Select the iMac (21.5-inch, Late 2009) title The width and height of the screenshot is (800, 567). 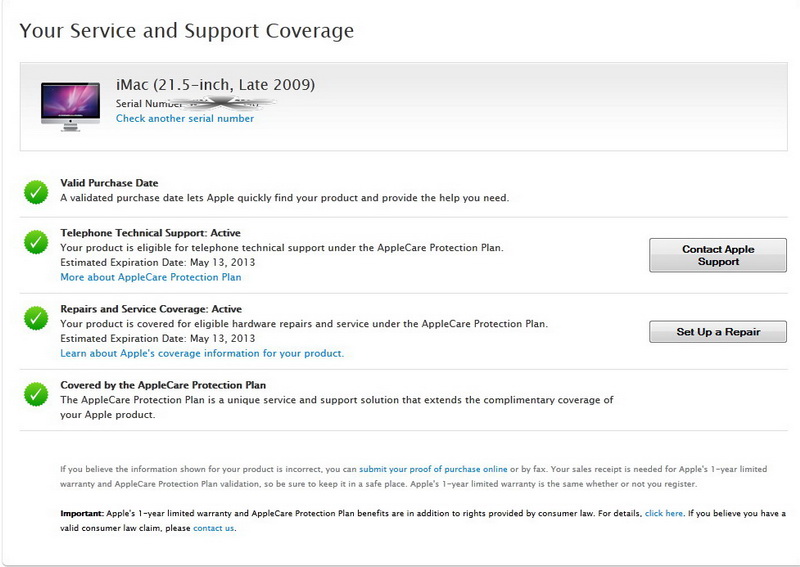tap(215, 84)
